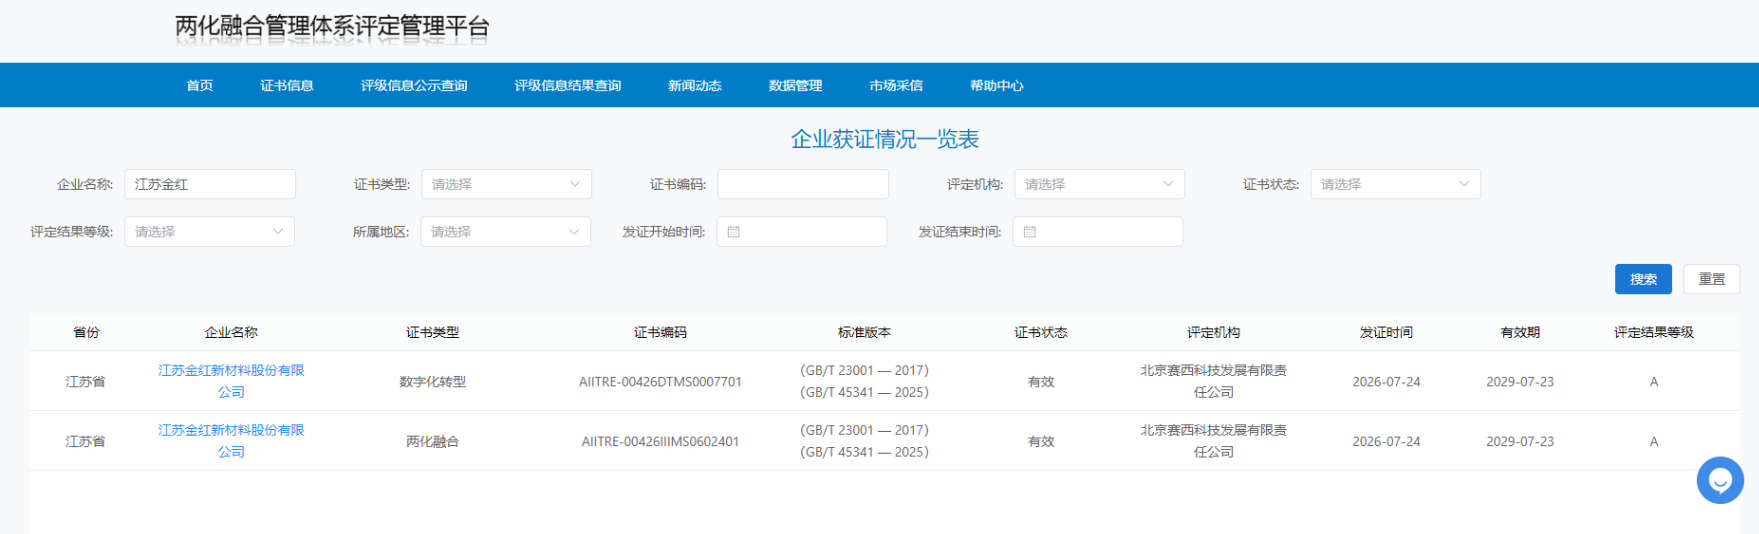
Task: Open company link in 两化融合 row
Action: click(x=231, y=441)
